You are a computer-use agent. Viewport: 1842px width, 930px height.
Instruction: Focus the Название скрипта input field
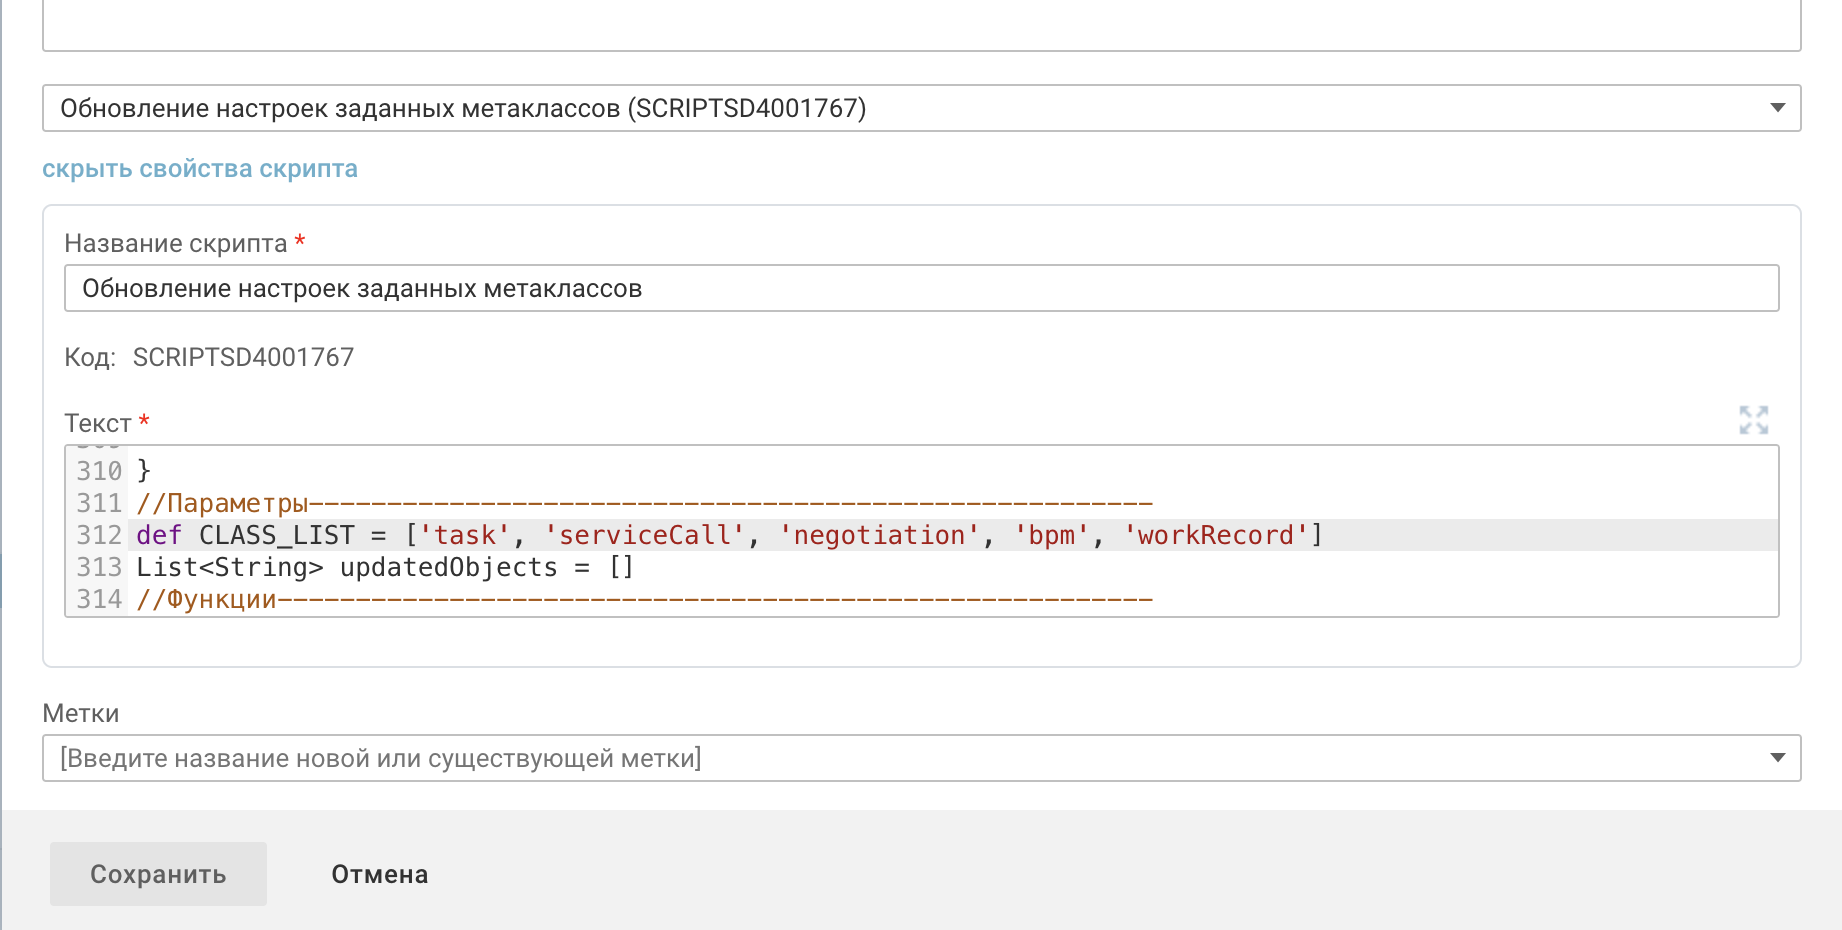coord(920,288)
